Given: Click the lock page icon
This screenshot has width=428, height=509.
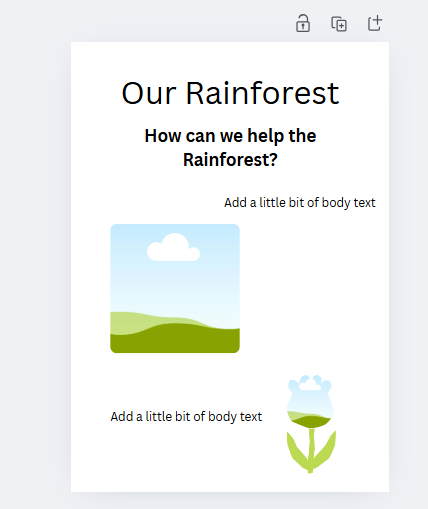Looking at the screenshot, I should 303,24.
